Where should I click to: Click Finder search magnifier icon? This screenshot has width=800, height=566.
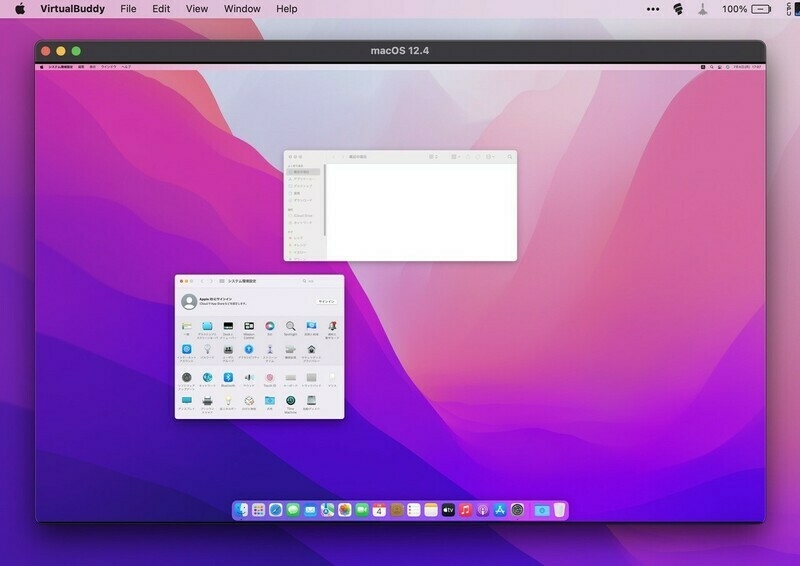click(509, 157)
